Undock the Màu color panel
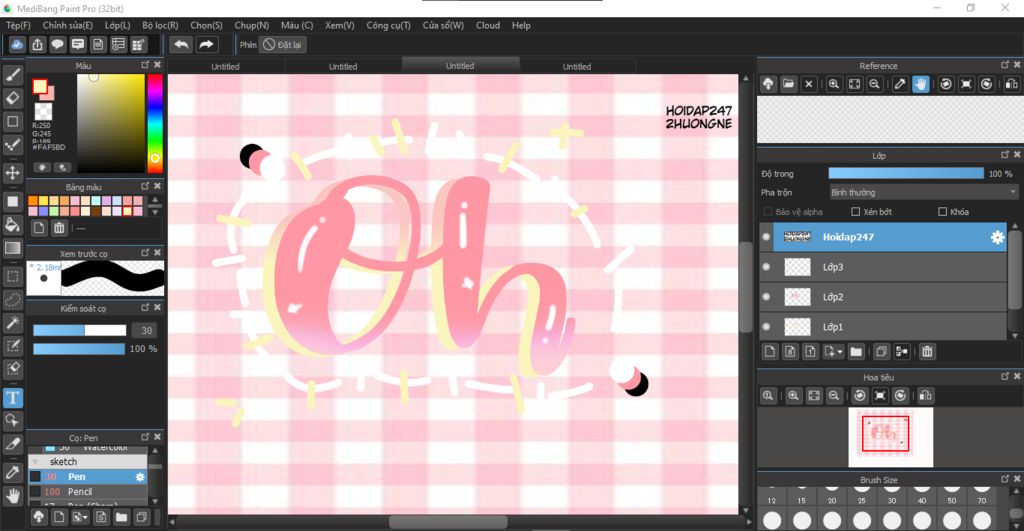1024x531 pixels. [x=145, y=65]
